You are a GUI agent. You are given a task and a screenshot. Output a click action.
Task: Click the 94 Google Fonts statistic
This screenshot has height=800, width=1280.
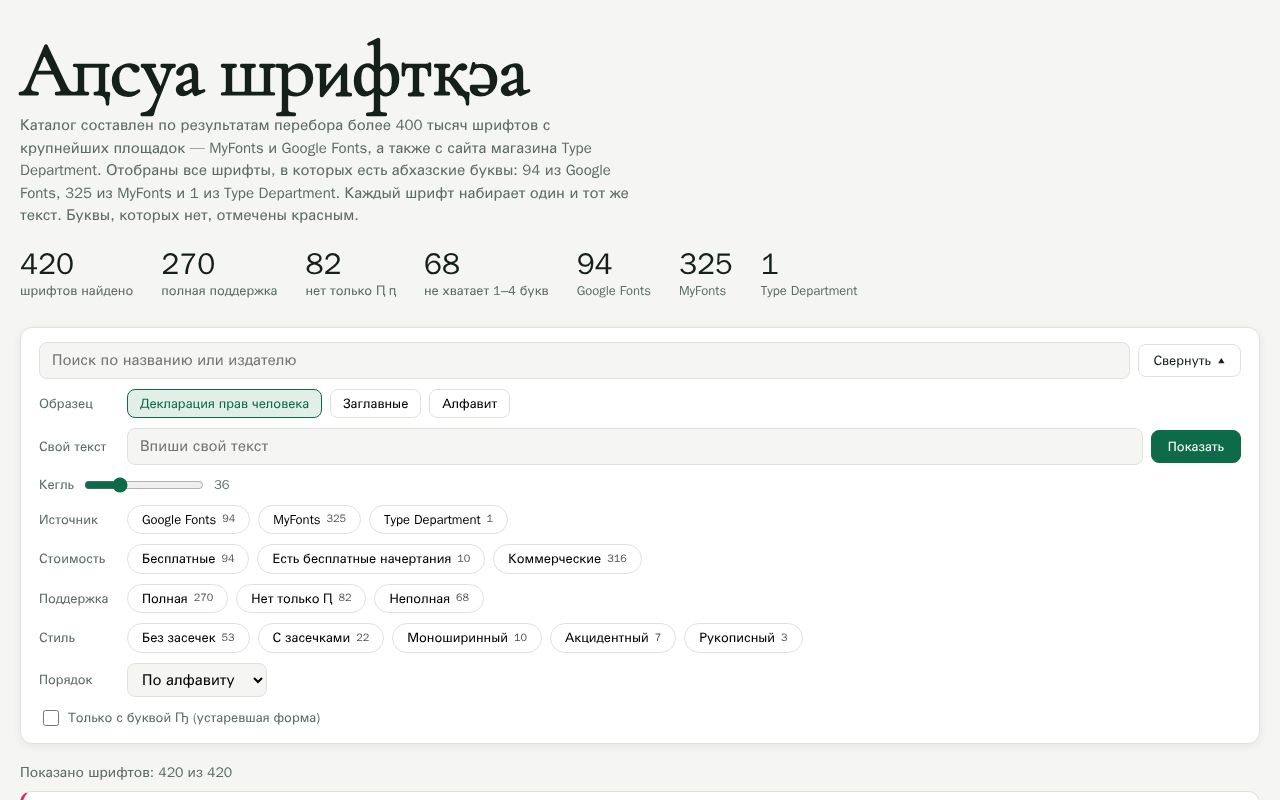click(x=613, y=273)
